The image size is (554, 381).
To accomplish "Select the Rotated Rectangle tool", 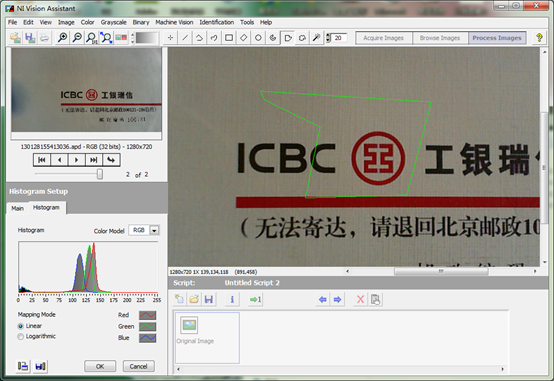I will click(243, 37).
